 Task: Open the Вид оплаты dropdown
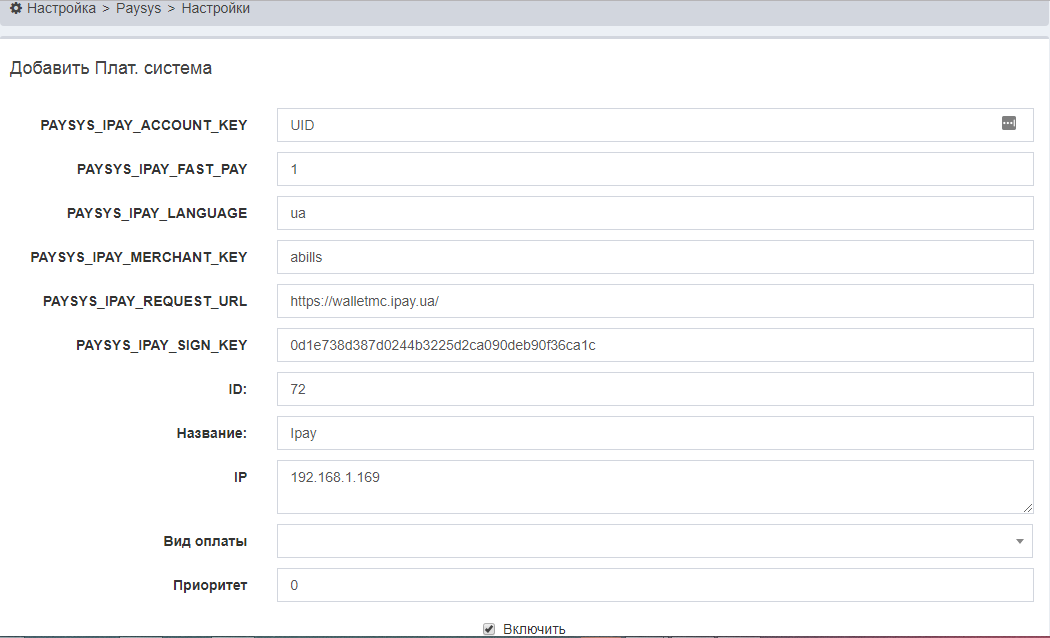(x=655, y=541)
